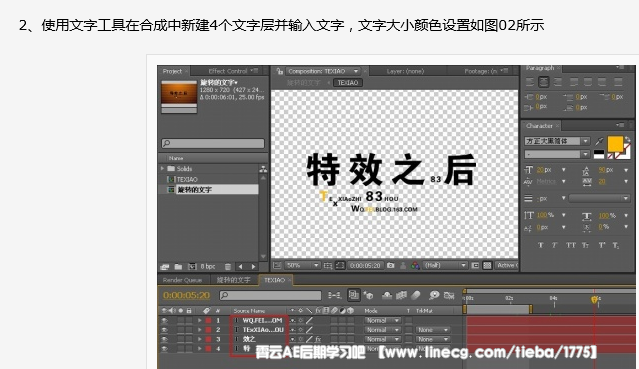Image resolution: width=639 pixels, height=369 pixels.
Task: Apply the Small Caps text style icon
Action: coord(586,245)
